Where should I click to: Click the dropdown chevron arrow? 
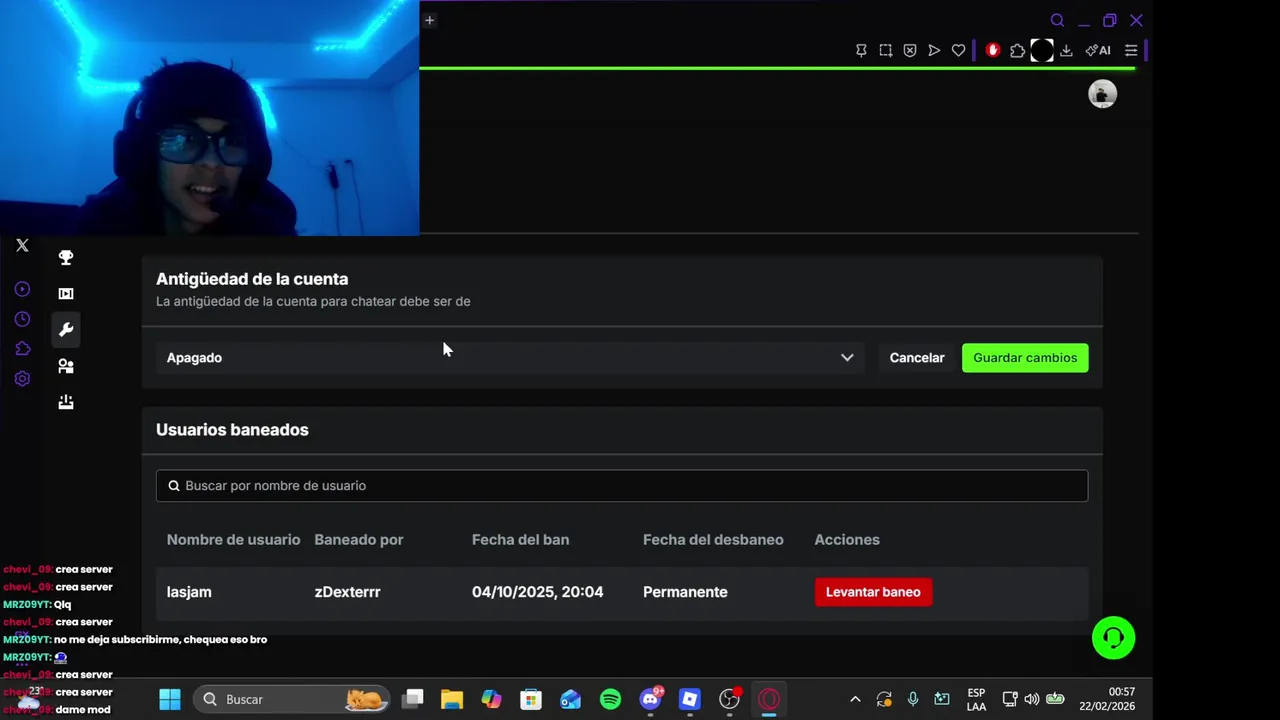click(847, 358)
